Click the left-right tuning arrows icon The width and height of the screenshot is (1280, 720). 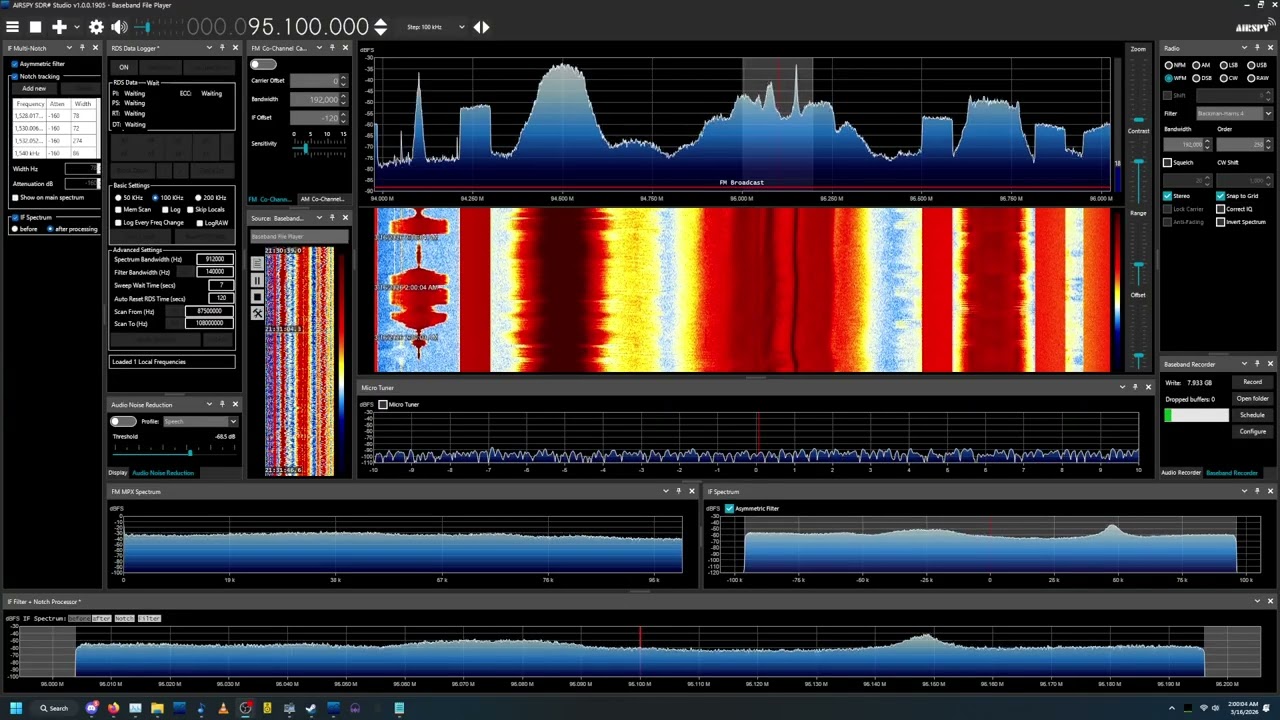click(481, 27)
